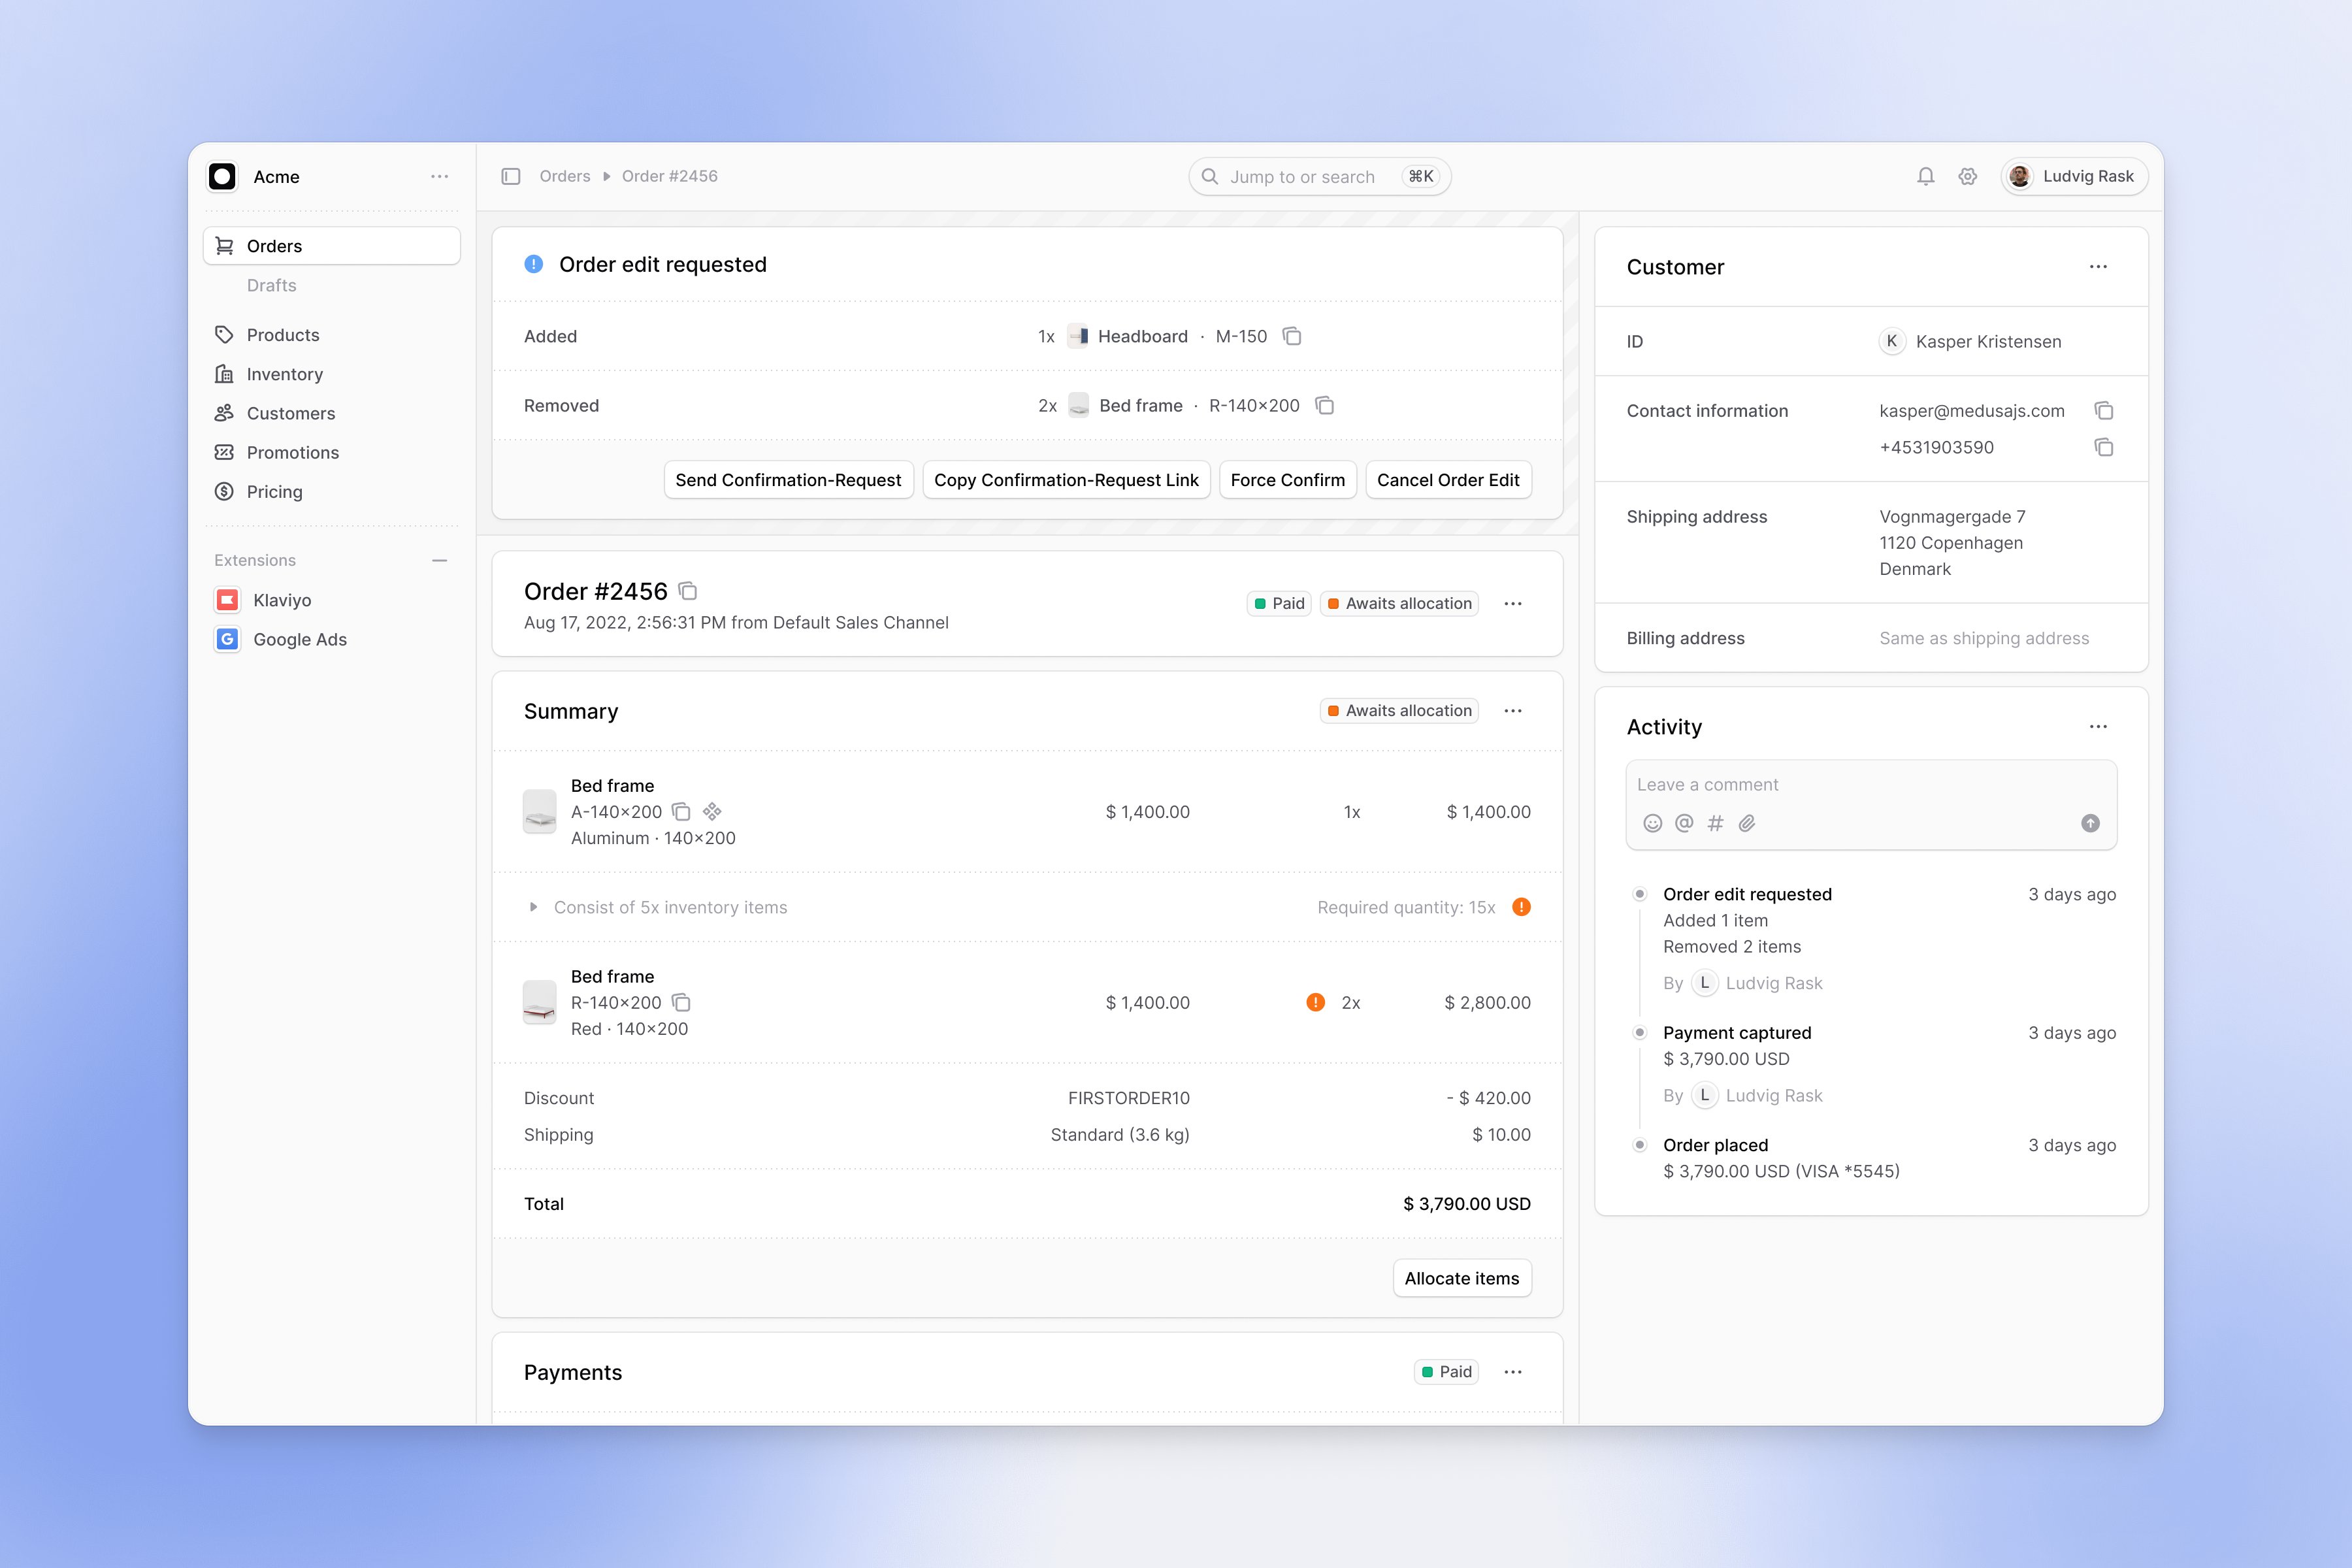The width and height of the screenshot is (2352, 1568).
Task: Click the Acme logo icon
Action: 222,177
